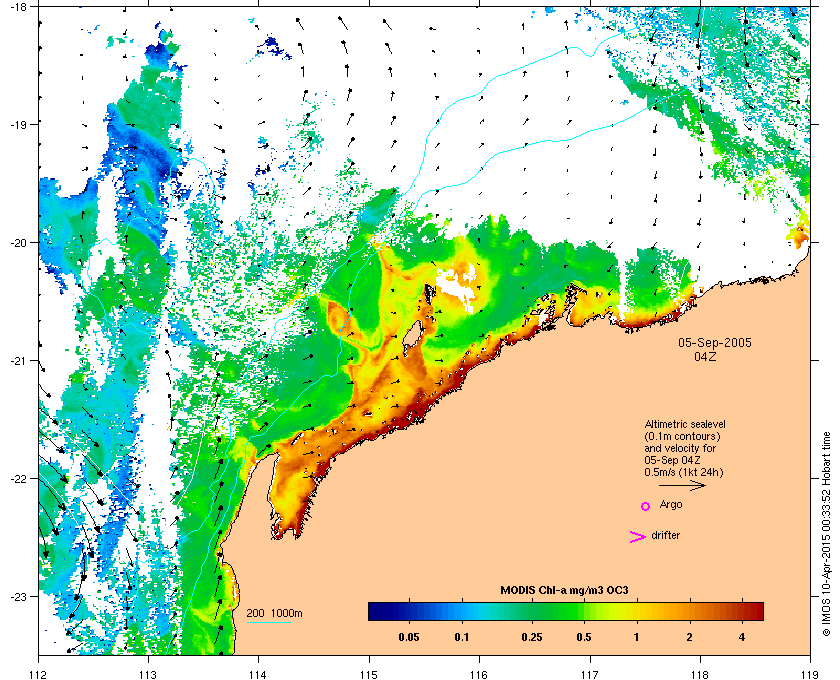Click the colorbar tick label 0.25

pyautogui.click(x=531, y=637)
